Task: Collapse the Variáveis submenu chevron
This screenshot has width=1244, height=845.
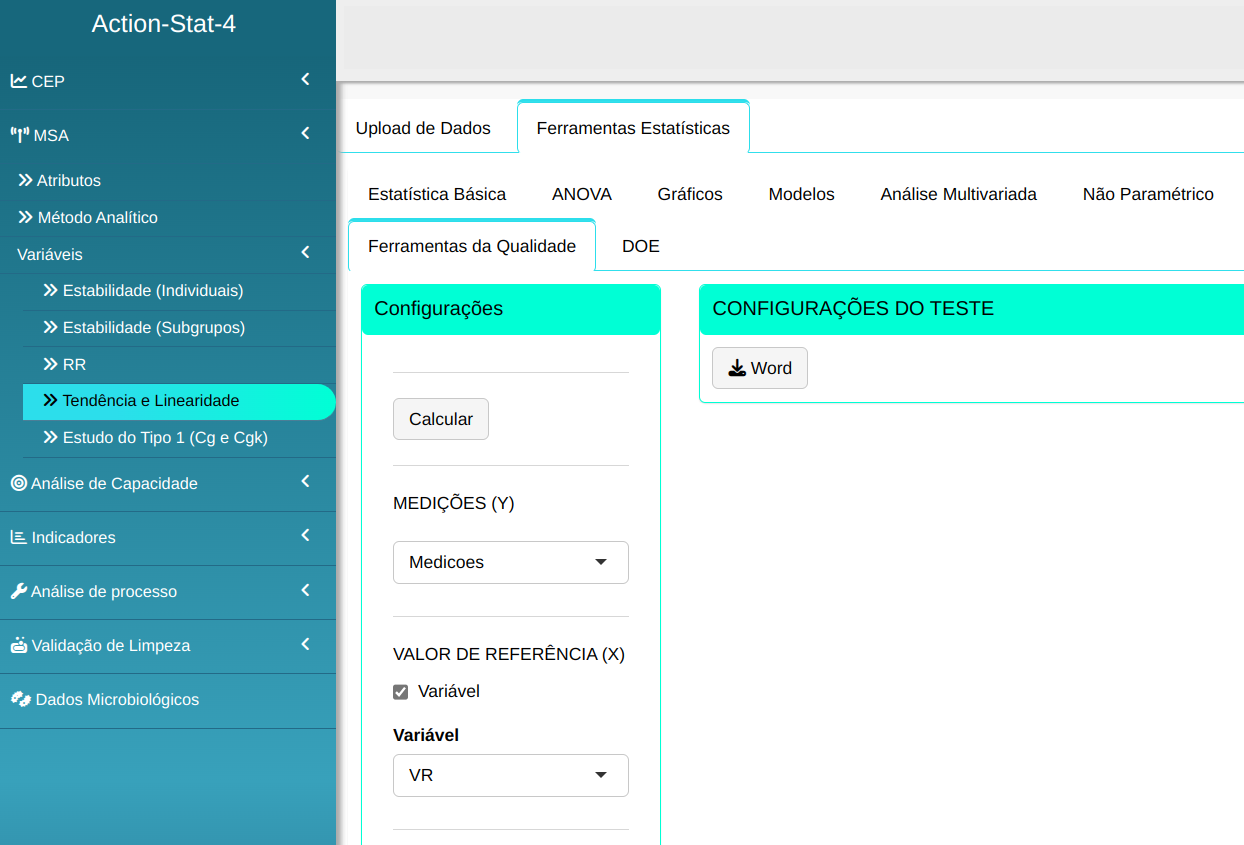Action: 305,254
